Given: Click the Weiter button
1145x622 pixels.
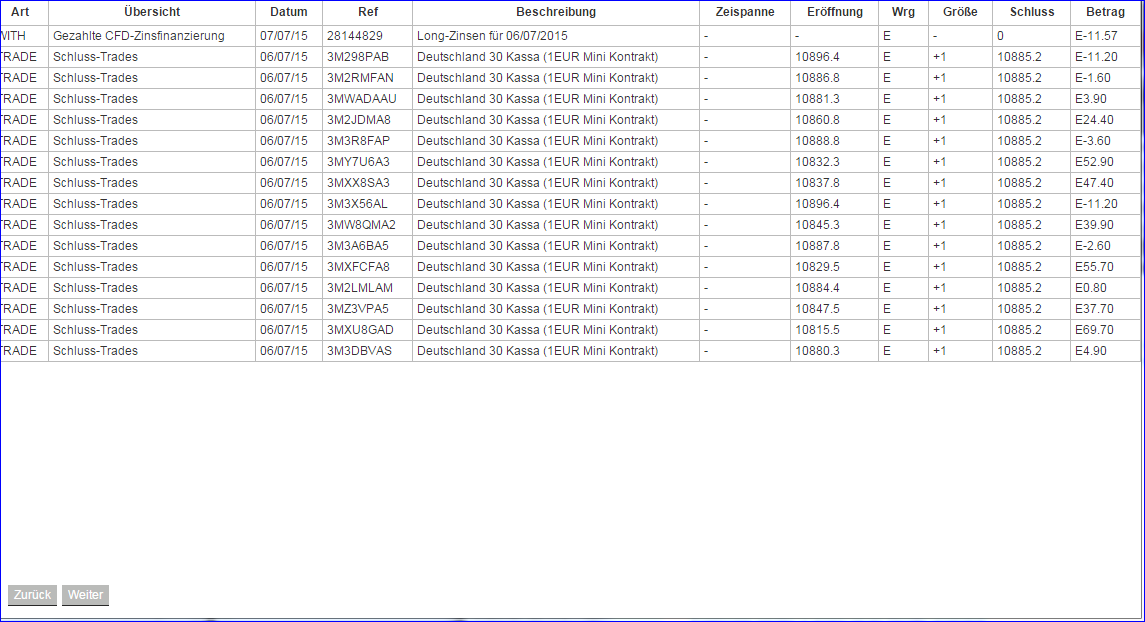Looking at the screenshot, I should pyautogui.click(x=85, y=595).
